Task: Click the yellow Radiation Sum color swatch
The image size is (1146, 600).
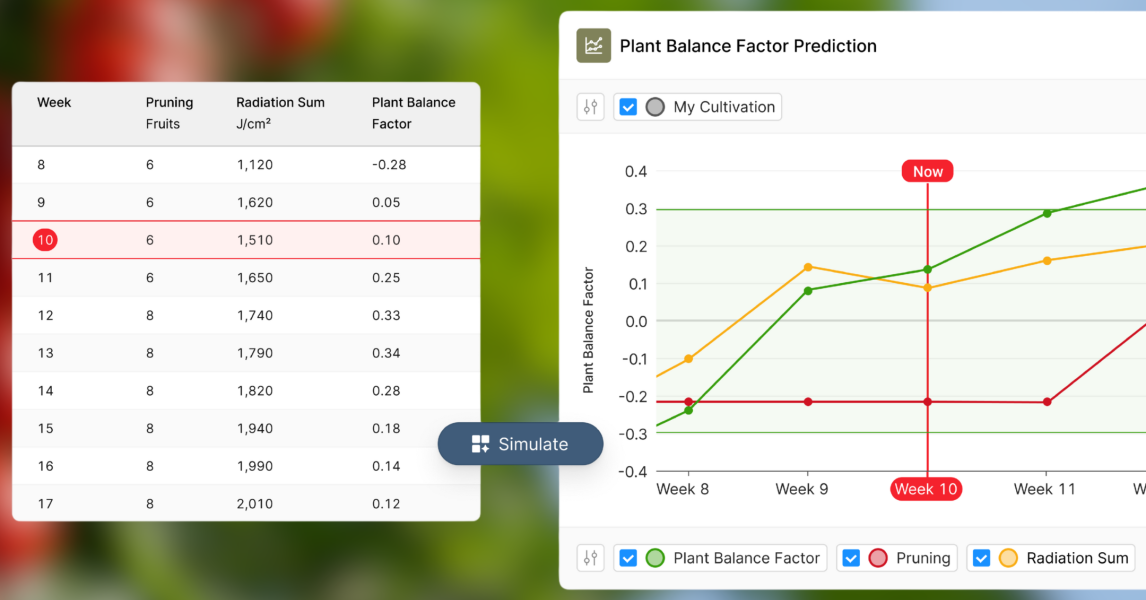Action: click(x=1009, y=558)
